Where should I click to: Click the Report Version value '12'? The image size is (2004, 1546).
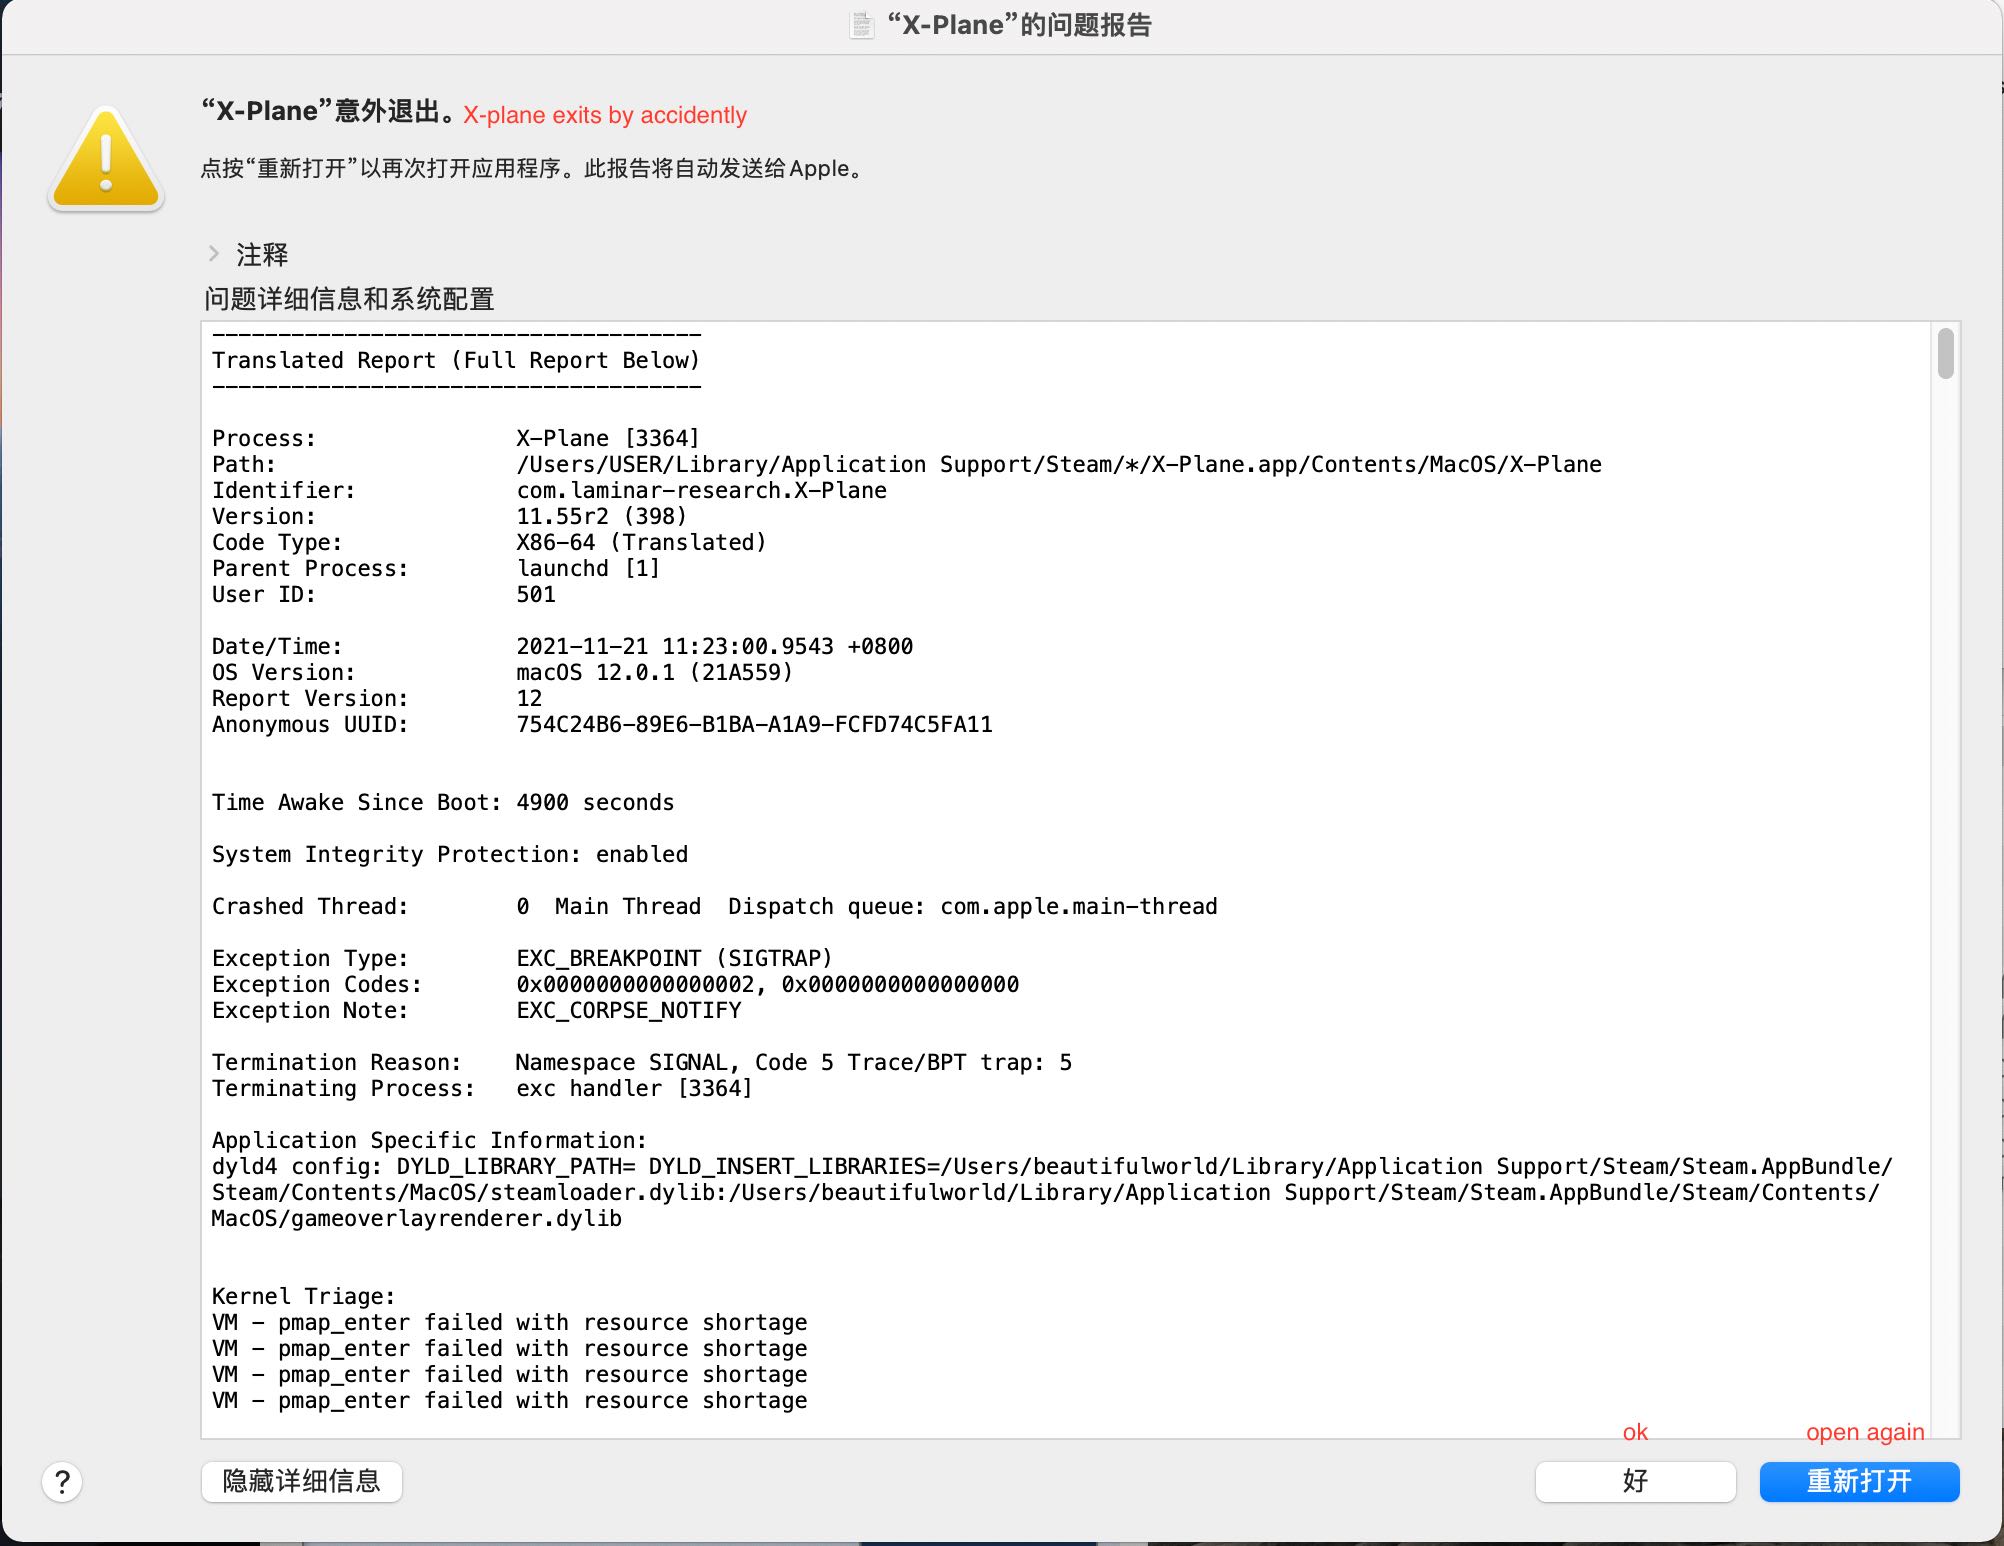click(529, 698)
